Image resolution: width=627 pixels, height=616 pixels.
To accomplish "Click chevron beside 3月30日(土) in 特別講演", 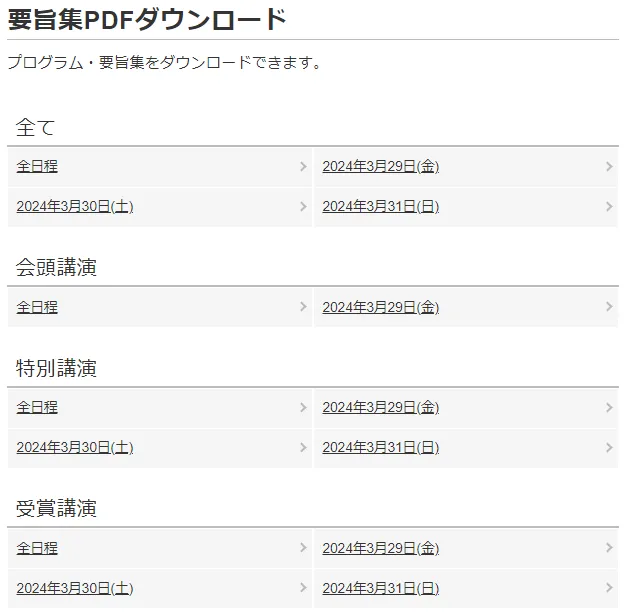I will click(303, 448).
